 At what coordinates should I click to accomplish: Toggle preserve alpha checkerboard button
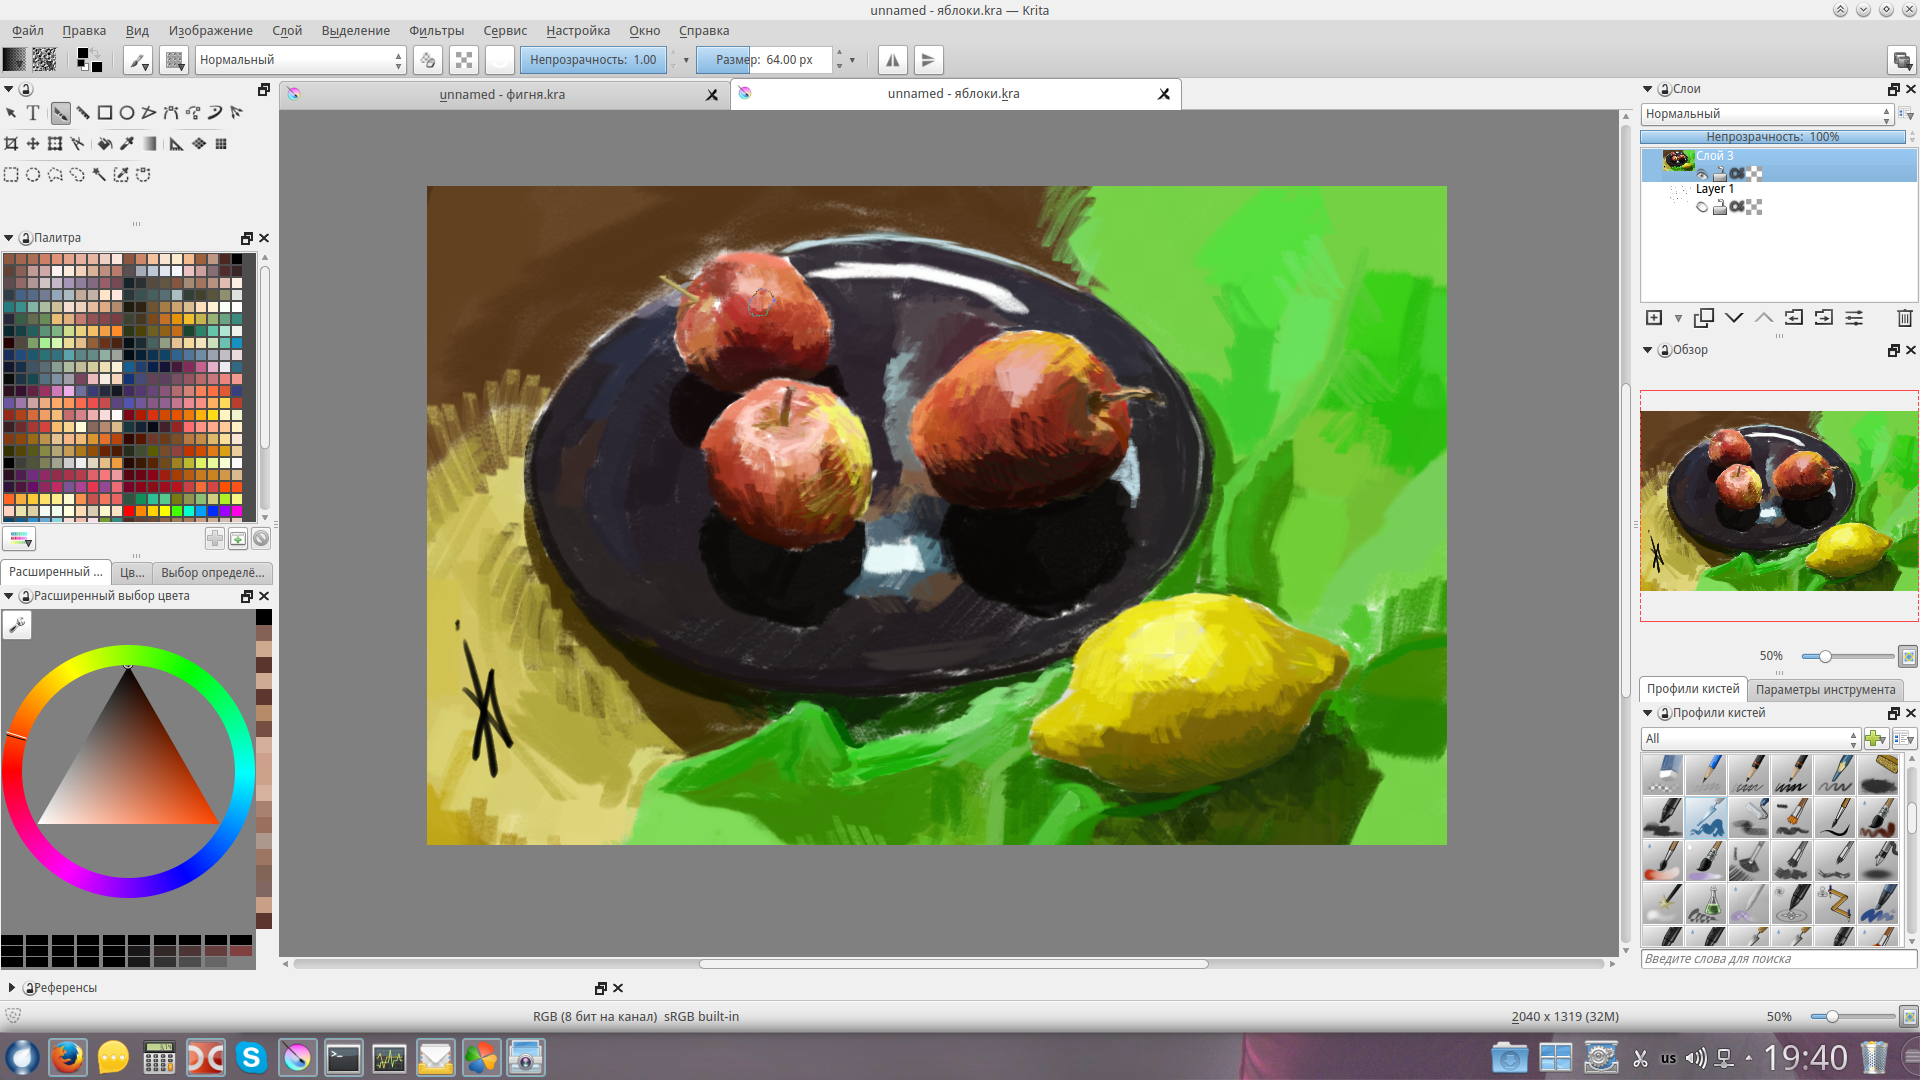coord(464,60)
